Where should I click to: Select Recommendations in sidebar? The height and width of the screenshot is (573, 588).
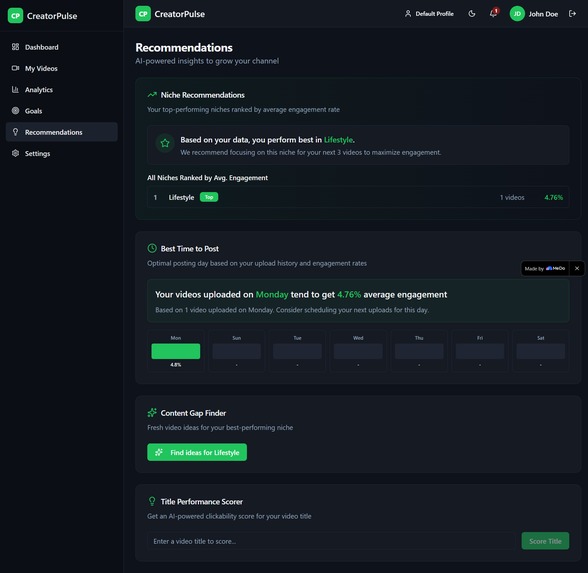click(62, 132)
